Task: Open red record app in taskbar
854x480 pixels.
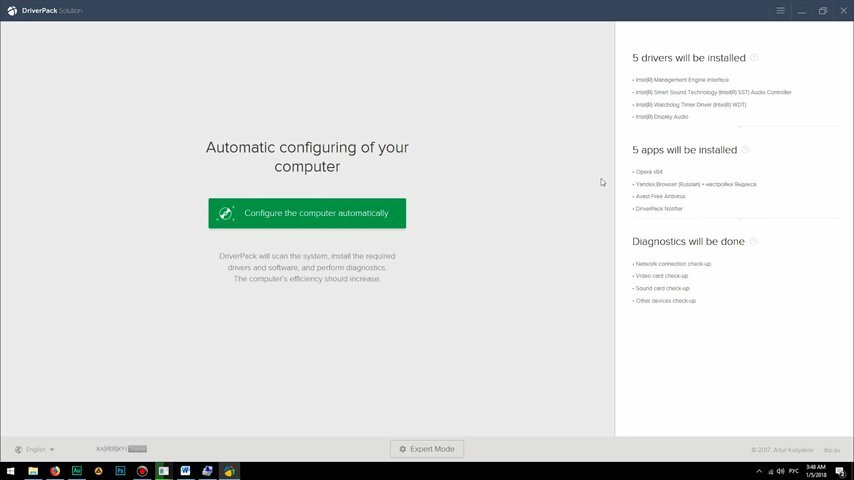Action: tap(142, 471)
